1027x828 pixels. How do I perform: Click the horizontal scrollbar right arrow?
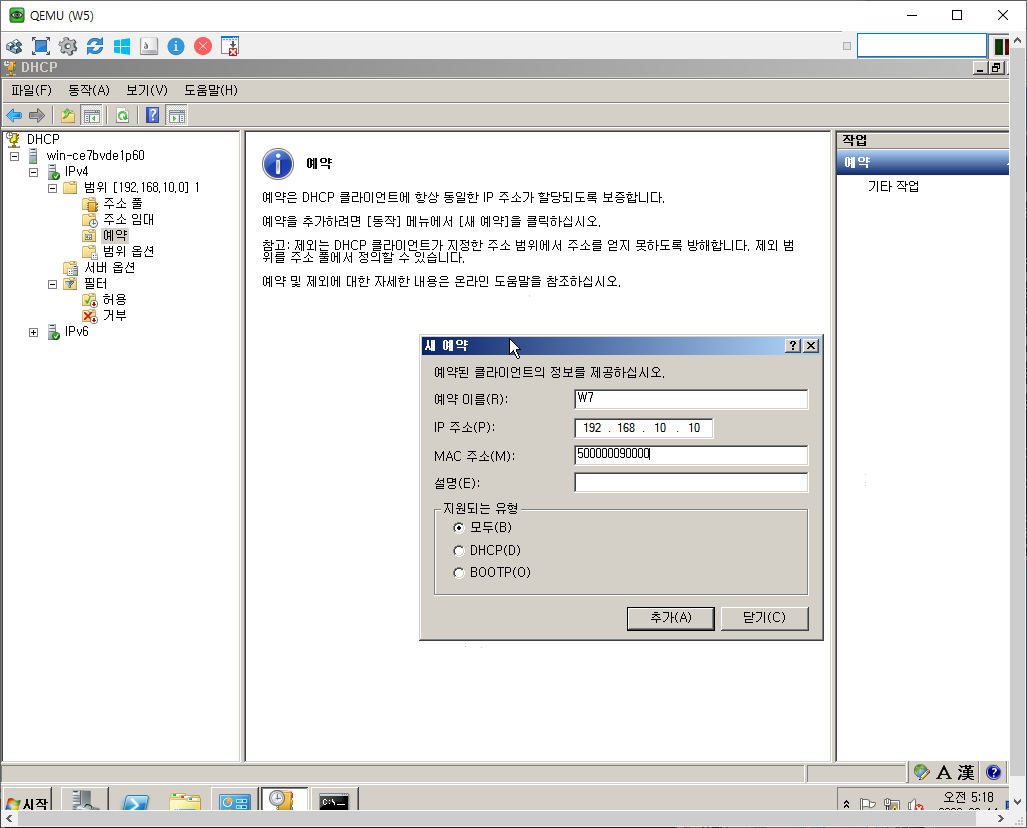tap(1000, 818)
